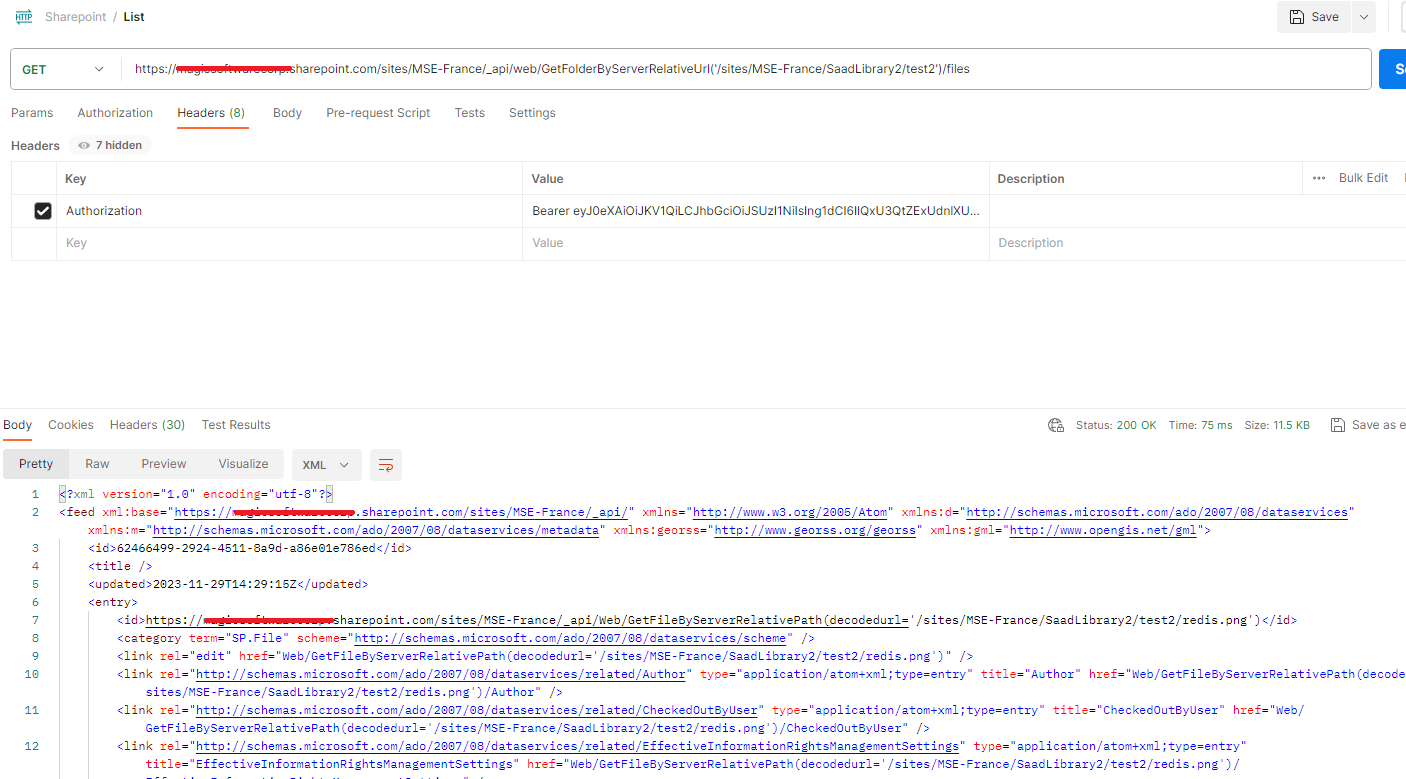1406x779 pixels.
Task: Click the dataservices/scheme link on line 8
Action: tap(570, 638)
